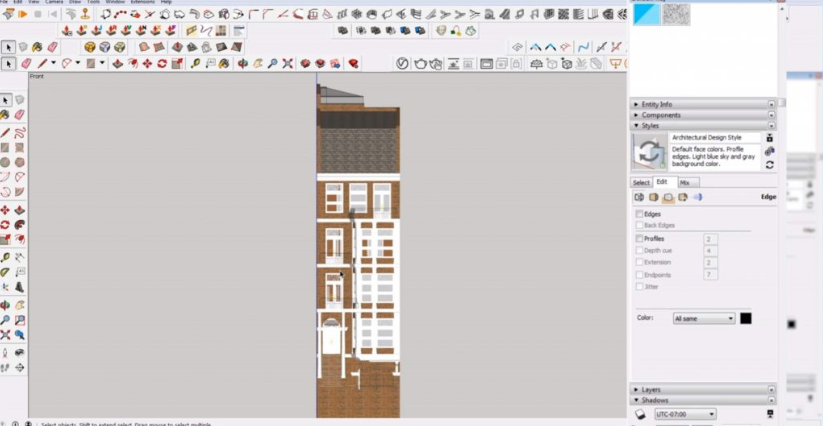Screen dimensions: 823x426
Task: Open the dropdown arrow beside the pencil Line tool
Action: point(53,63)
